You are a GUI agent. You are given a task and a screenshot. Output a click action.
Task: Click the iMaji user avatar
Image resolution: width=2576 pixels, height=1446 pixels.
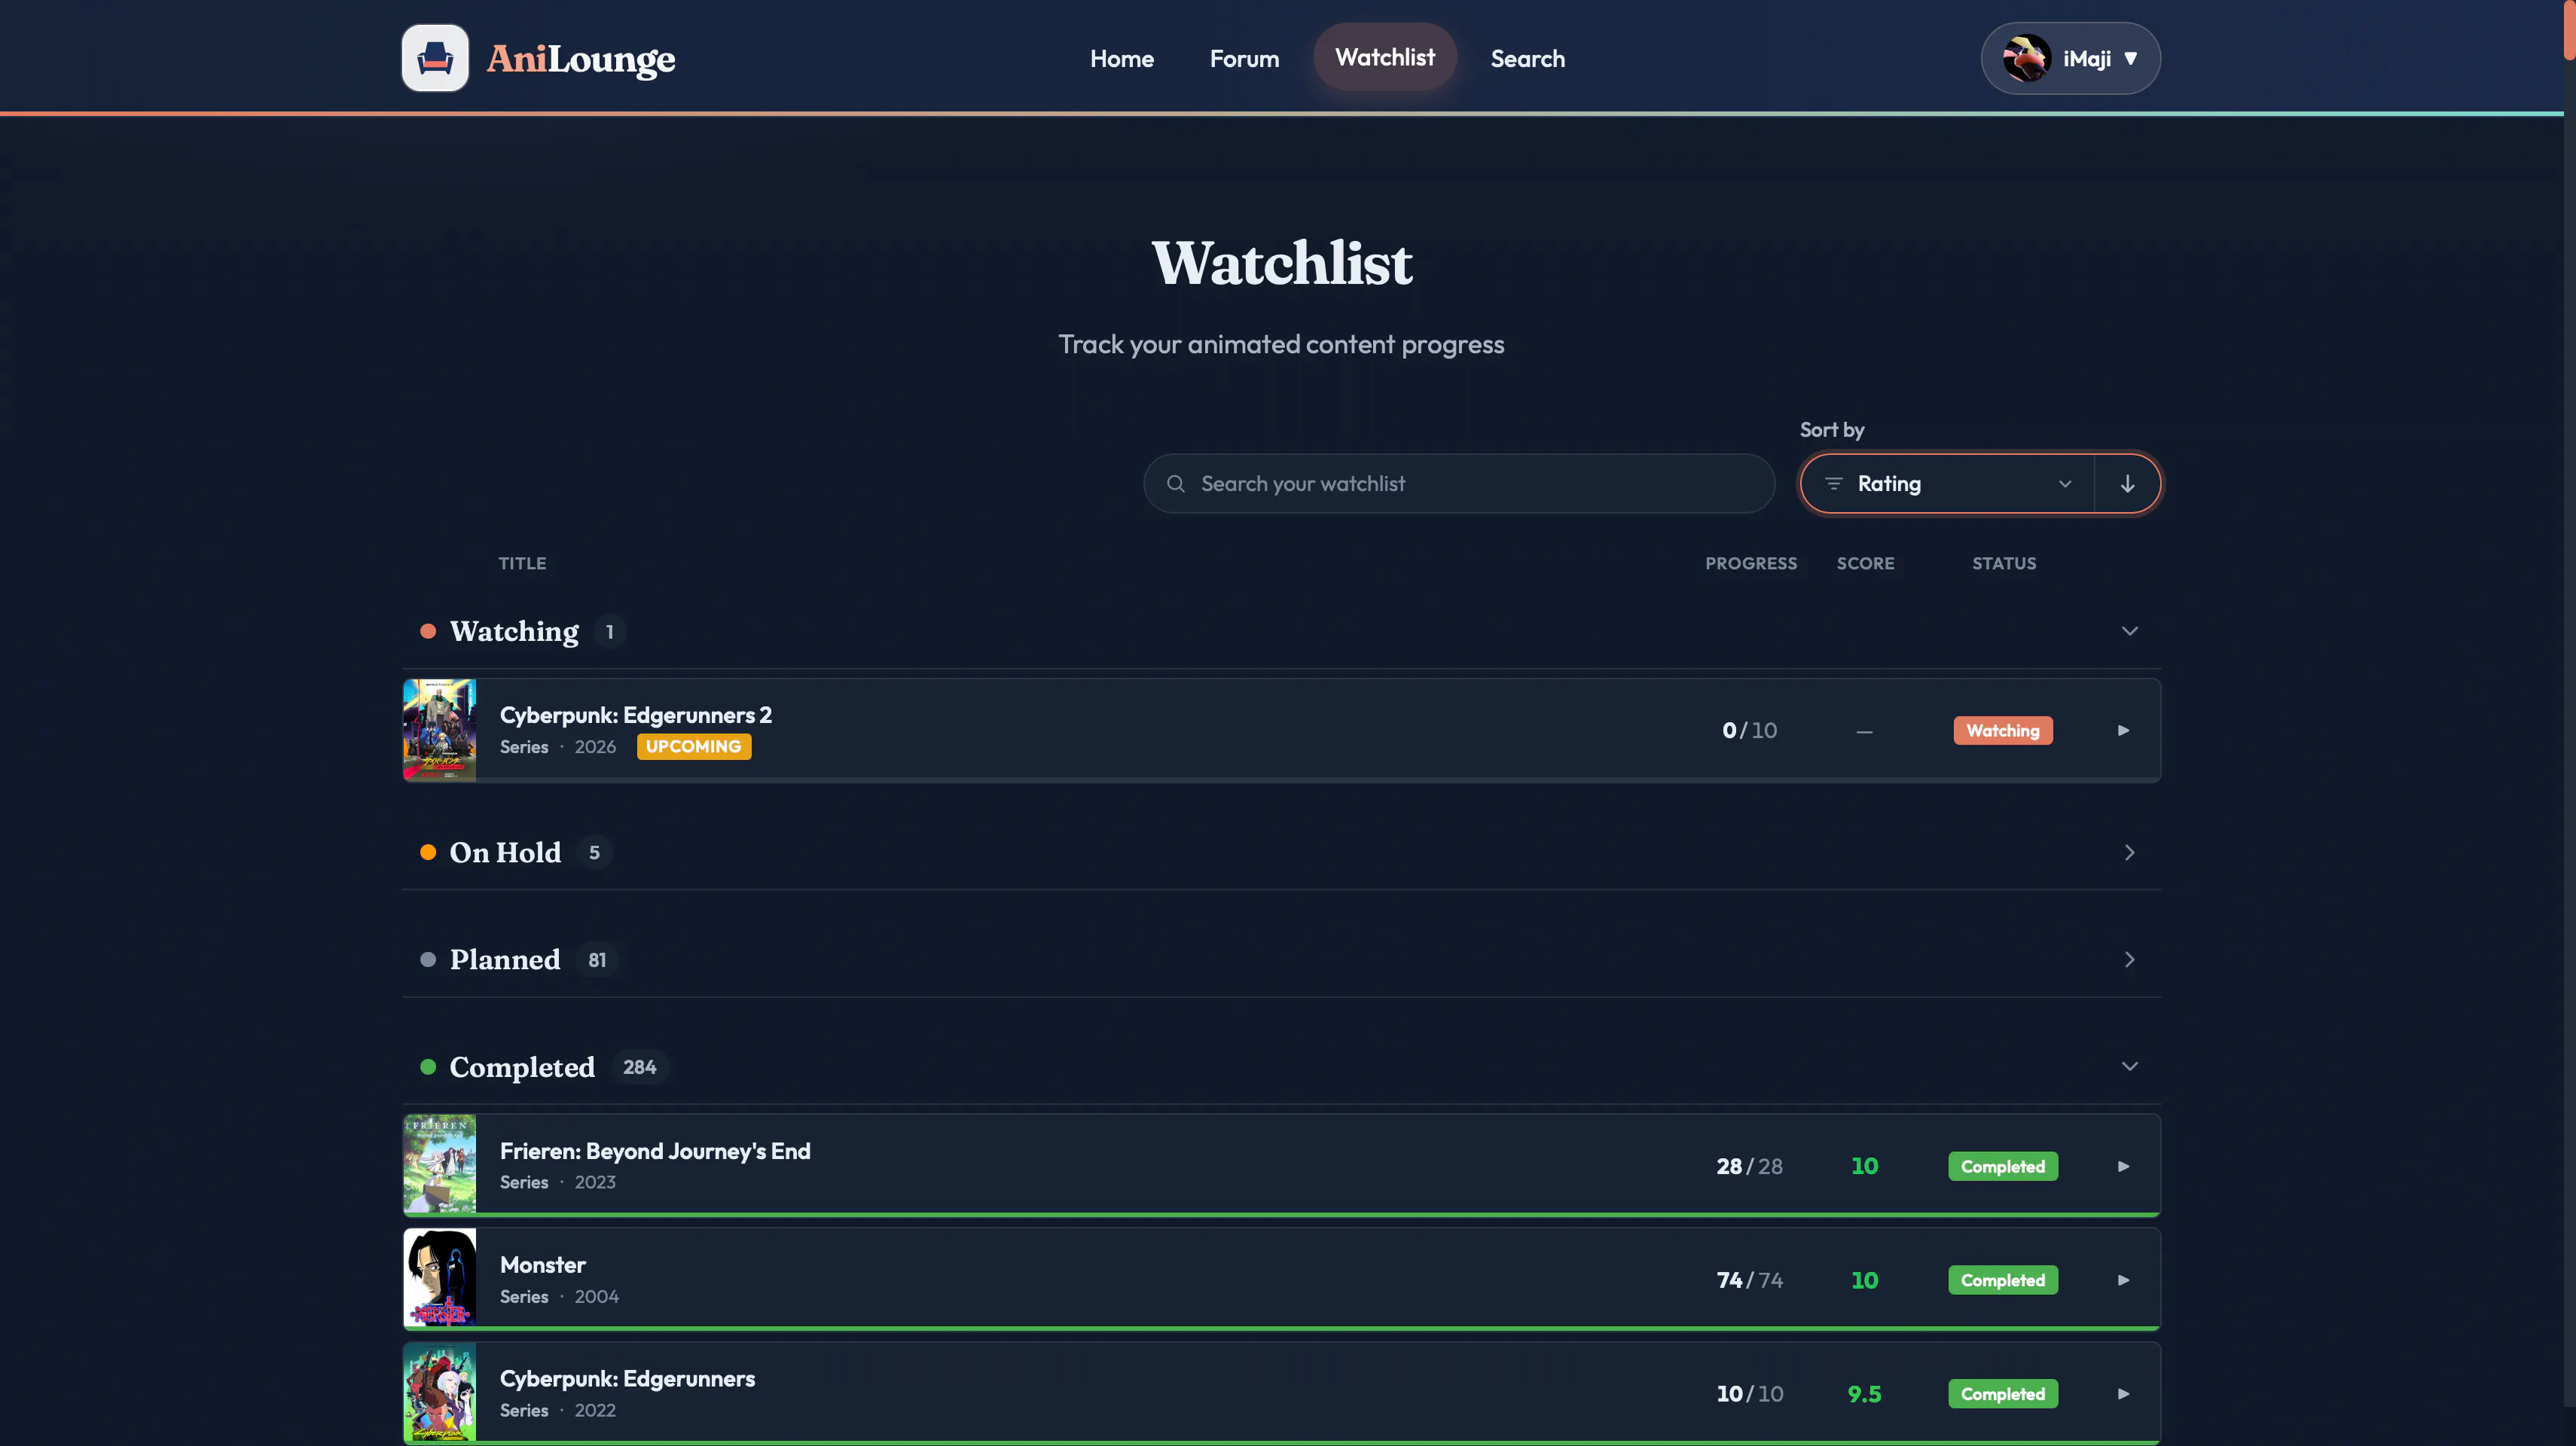point(2027,58)
